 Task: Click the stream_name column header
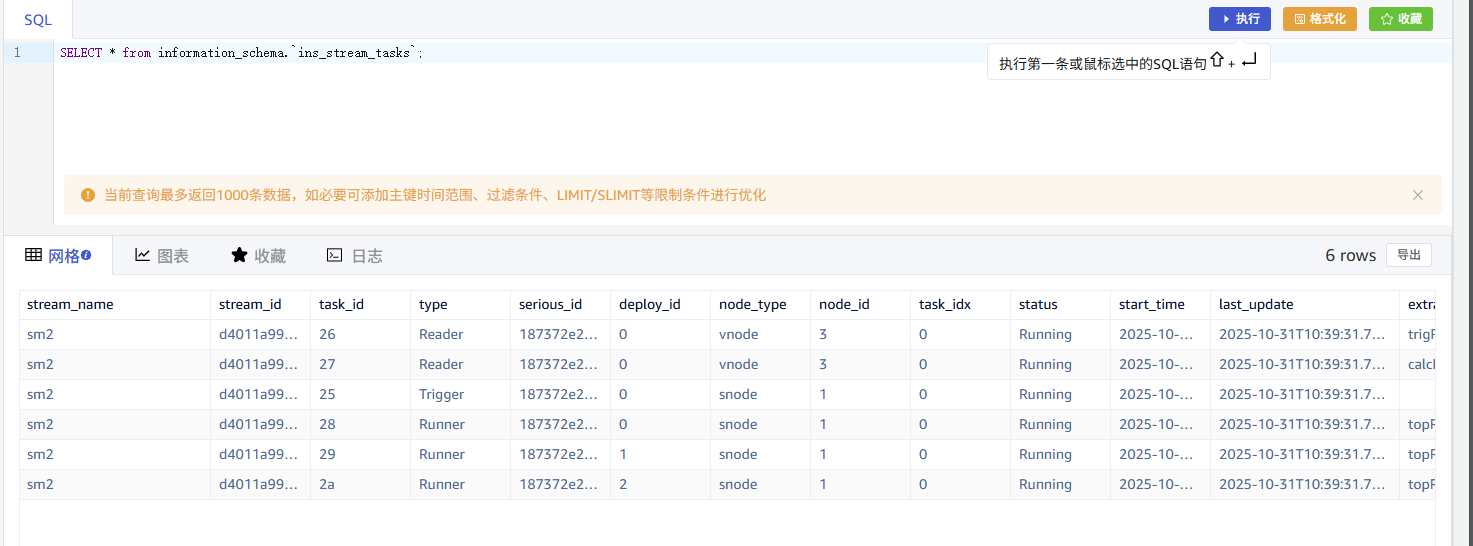point(70,304)
